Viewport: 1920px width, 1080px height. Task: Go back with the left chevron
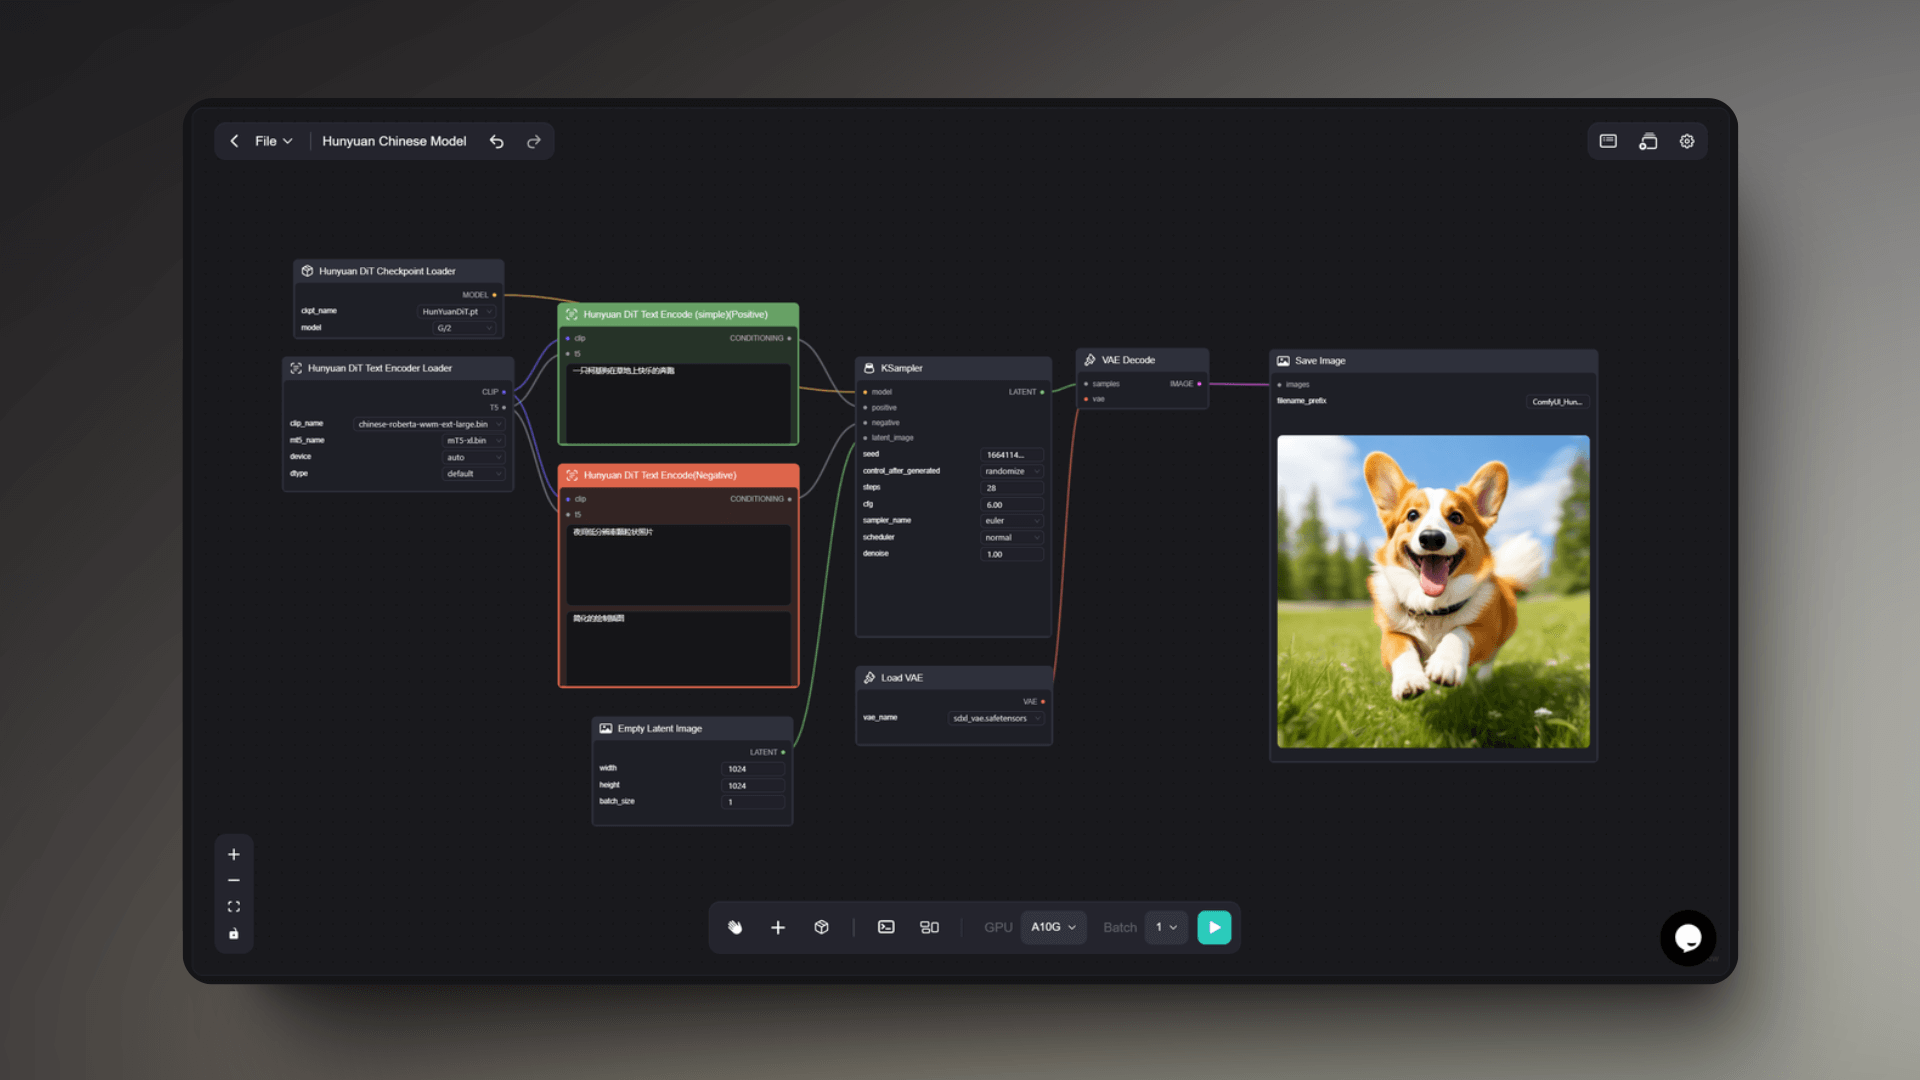point(234,141)
